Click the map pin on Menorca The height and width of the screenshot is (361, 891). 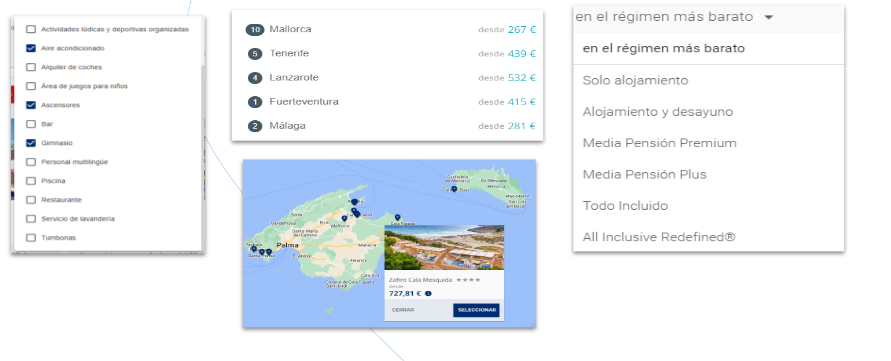tap(454, 189)
